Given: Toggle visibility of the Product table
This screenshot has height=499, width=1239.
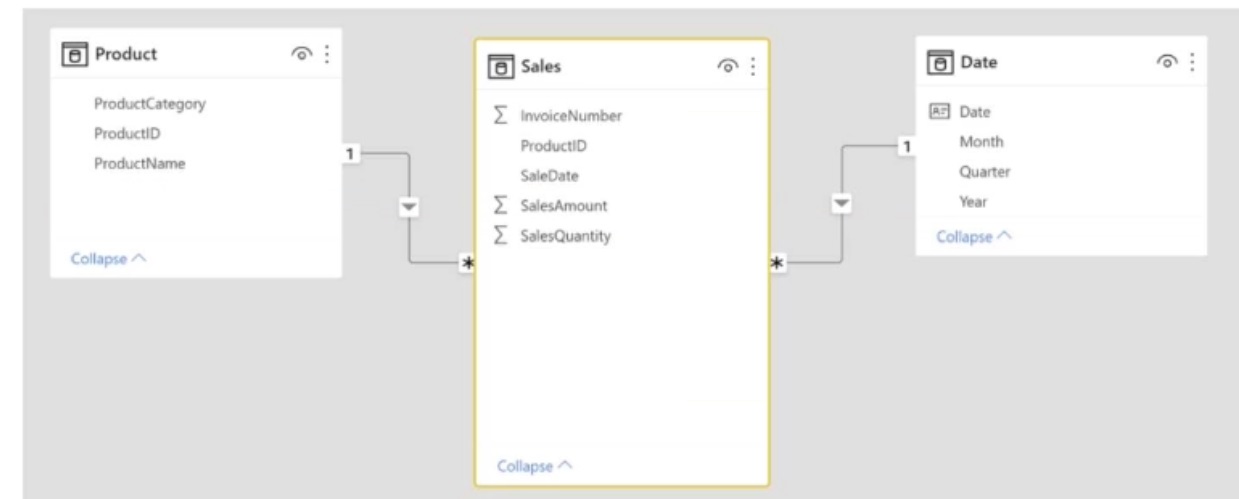Looking at the screenshot, I should [299, 55].
